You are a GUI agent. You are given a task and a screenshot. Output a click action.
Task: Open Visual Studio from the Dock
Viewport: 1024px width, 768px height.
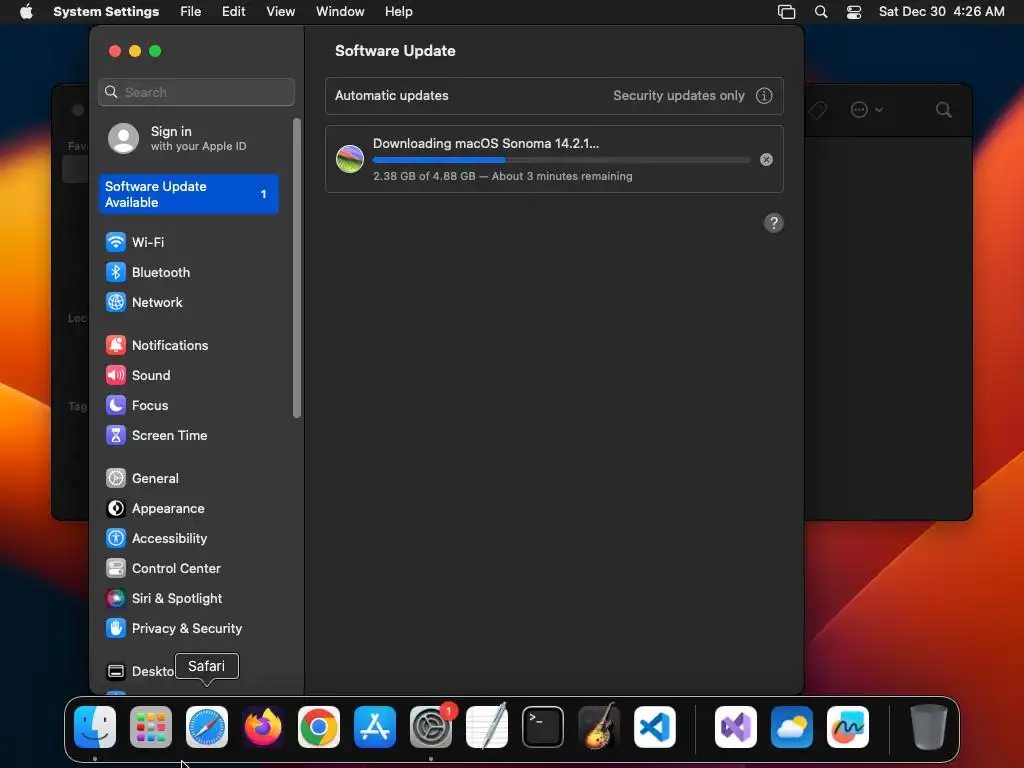point(736,727)
